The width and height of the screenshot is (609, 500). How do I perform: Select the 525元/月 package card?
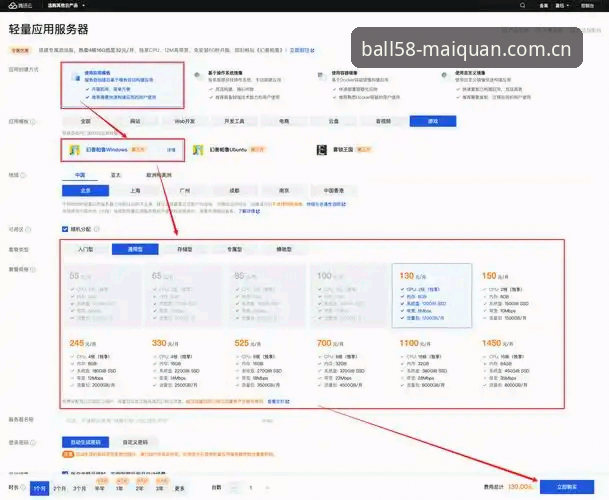267,363
